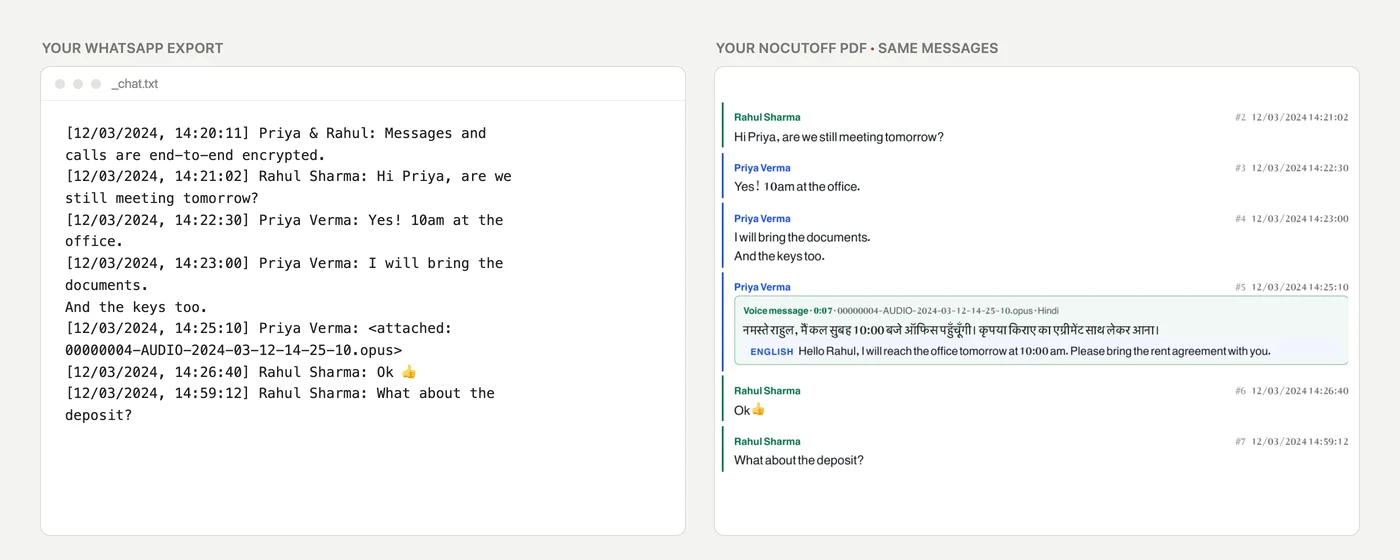Click timestamp '#3 12/03/2024 14:22:30'
The height and width of the screenshot is (560, 1400).
click(1291, 168)
